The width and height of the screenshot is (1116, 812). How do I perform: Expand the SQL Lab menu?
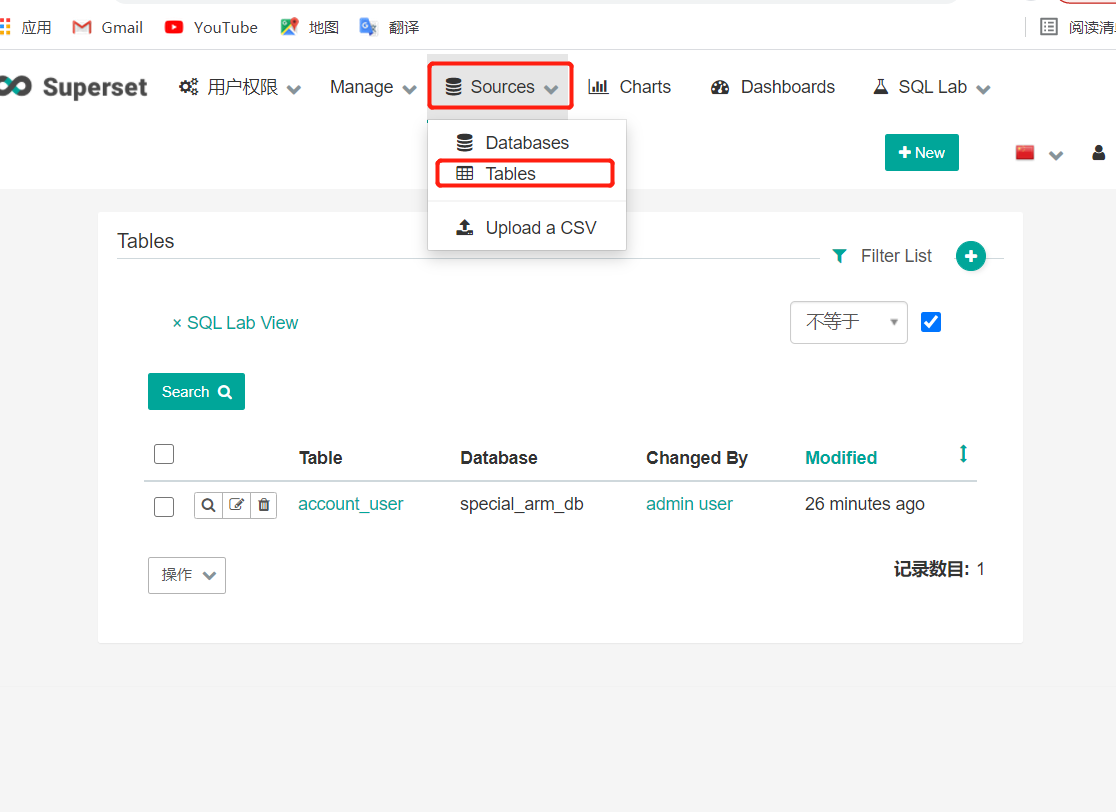(x=932, y=87)
